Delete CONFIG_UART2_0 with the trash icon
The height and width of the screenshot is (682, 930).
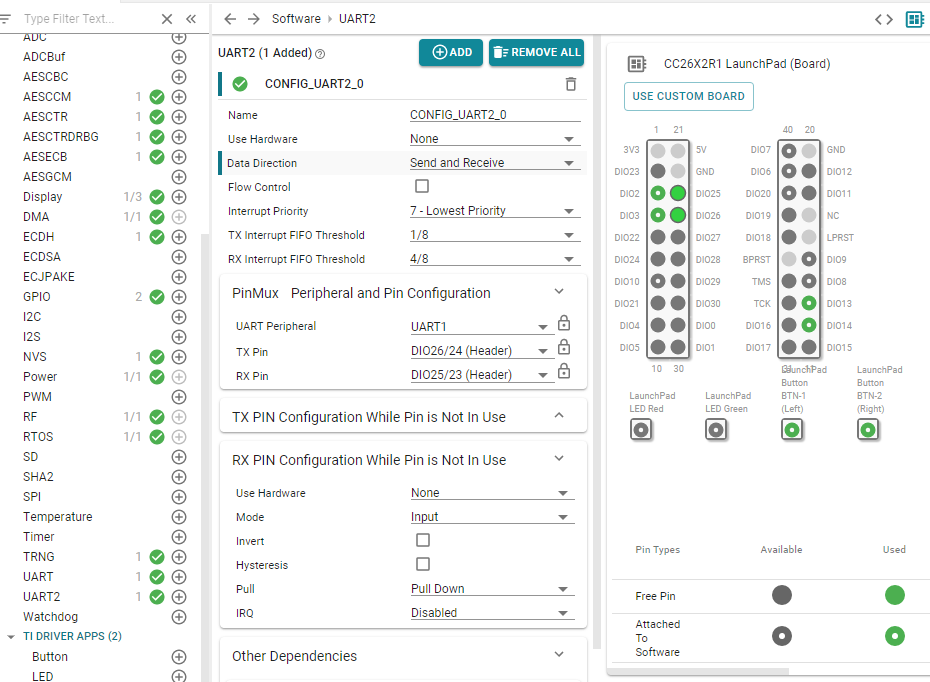pyautogui.click(x=571, y=84)
